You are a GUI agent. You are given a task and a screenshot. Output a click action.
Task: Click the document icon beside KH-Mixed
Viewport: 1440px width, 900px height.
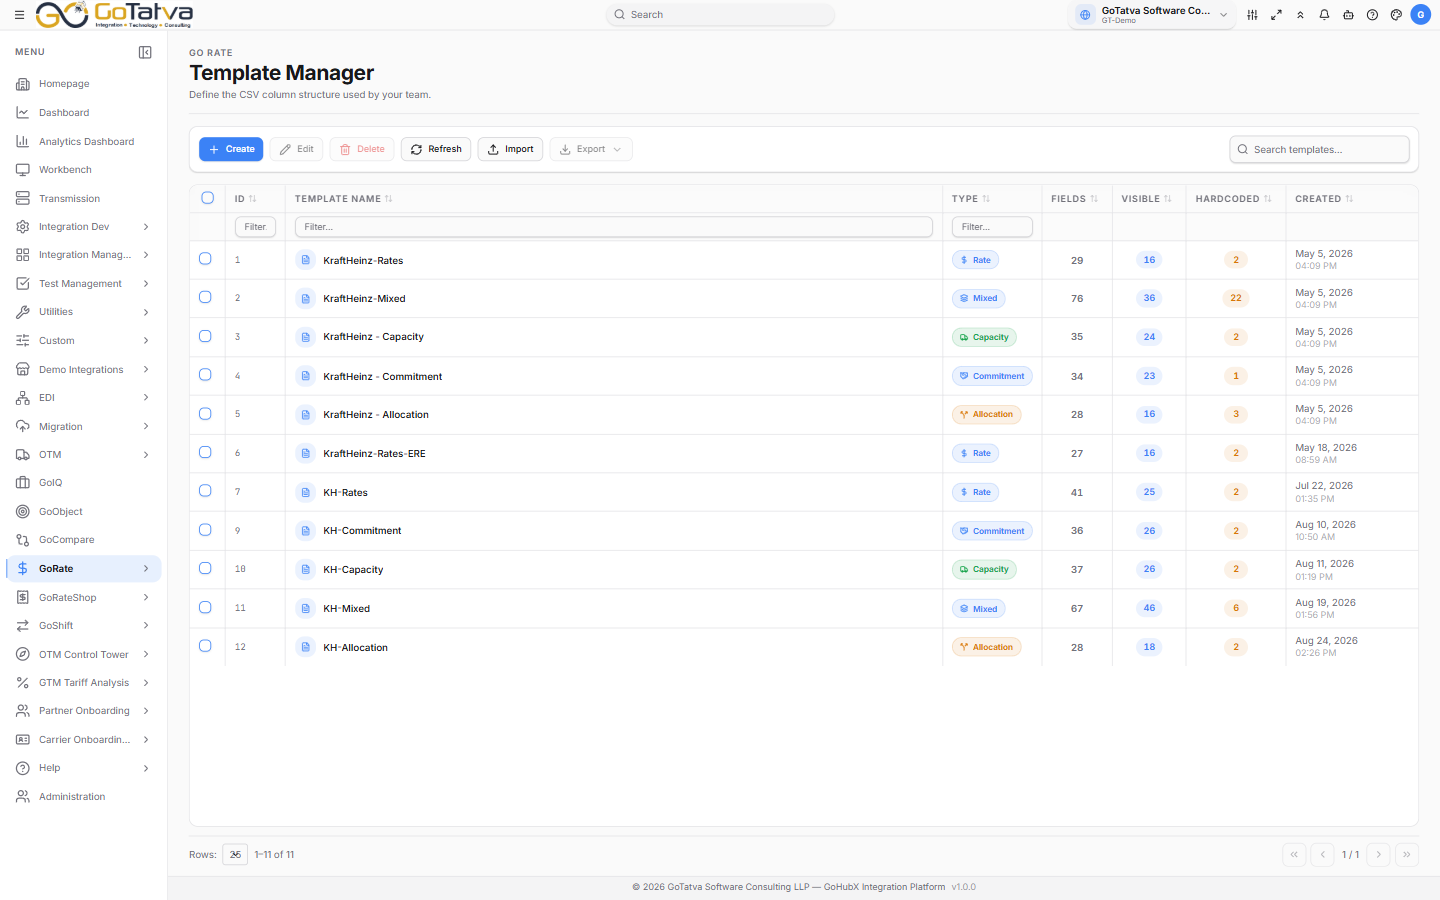click(305, 608)
